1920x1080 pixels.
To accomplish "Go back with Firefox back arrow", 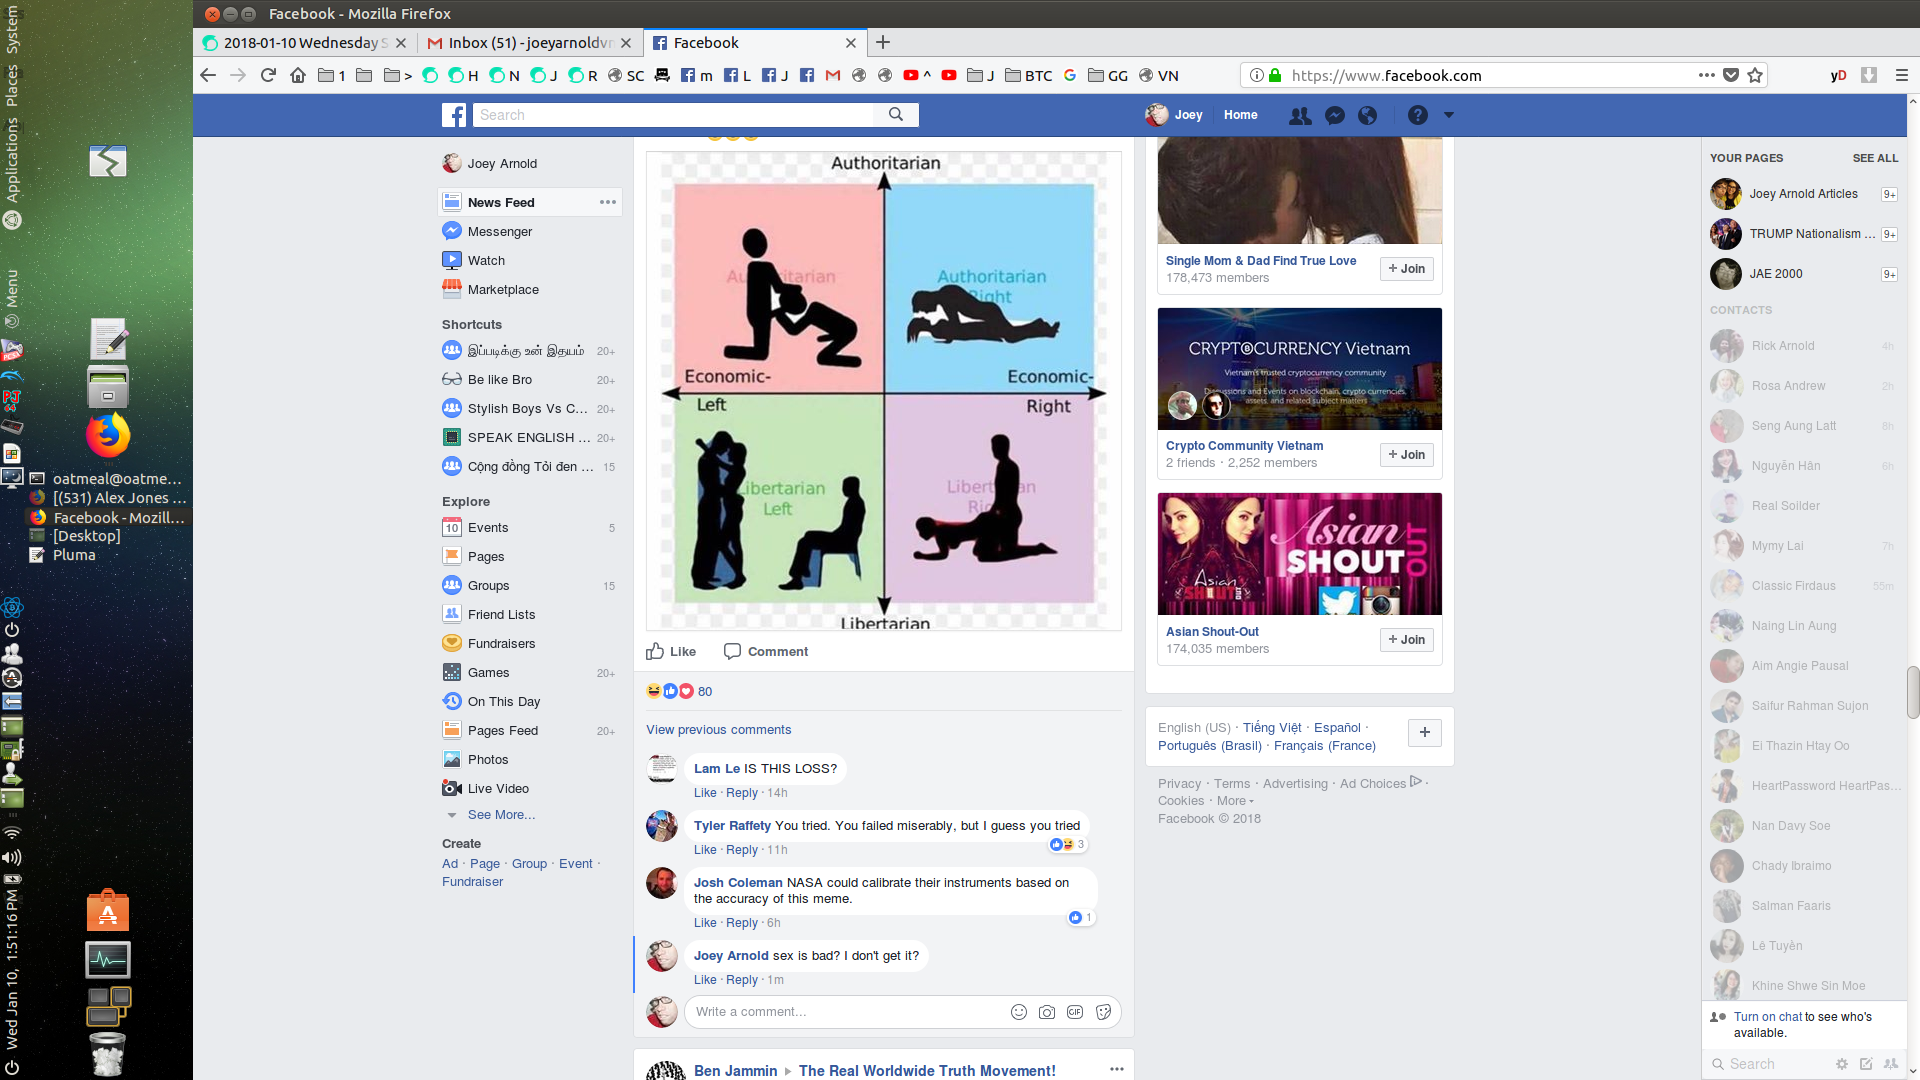I will [x=208, y=75].
